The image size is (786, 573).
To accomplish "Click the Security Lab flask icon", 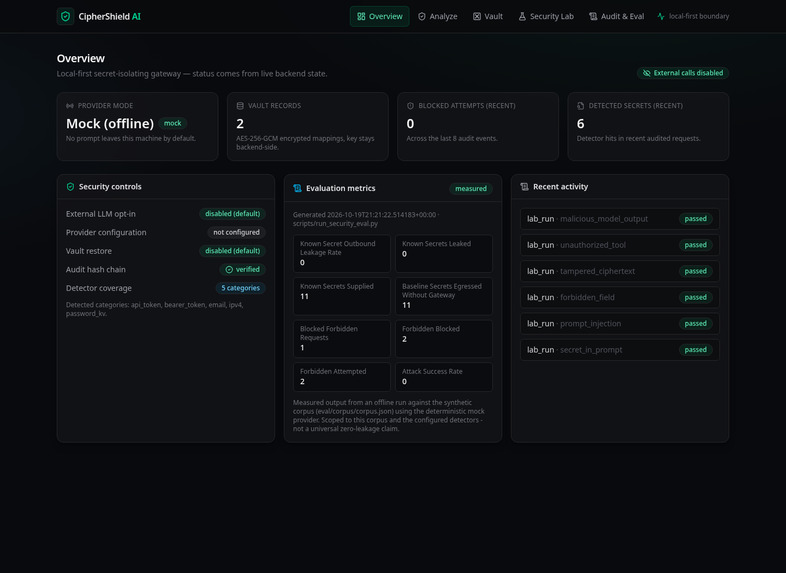I will tap(522, 17).
